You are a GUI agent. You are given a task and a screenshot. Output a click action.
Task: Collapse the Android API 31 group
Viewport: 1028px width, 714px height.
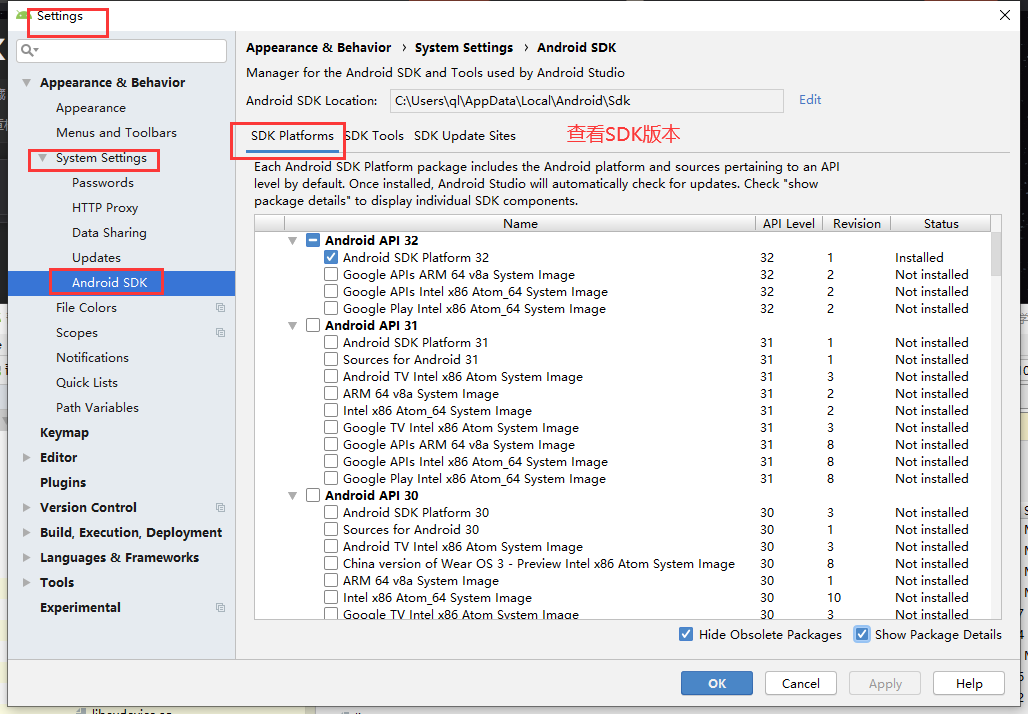click(292, 326)
